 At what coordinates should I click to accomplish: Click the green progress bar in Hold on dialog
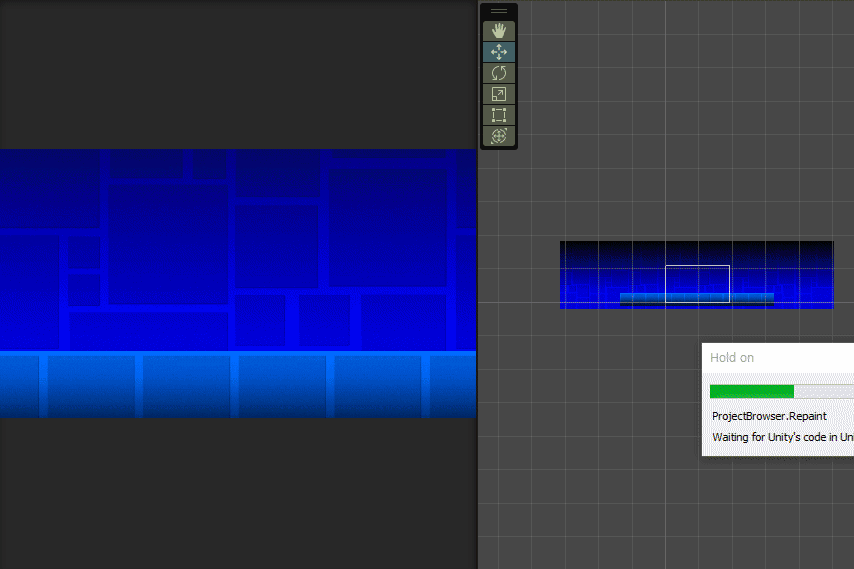[x=752, y=391]
